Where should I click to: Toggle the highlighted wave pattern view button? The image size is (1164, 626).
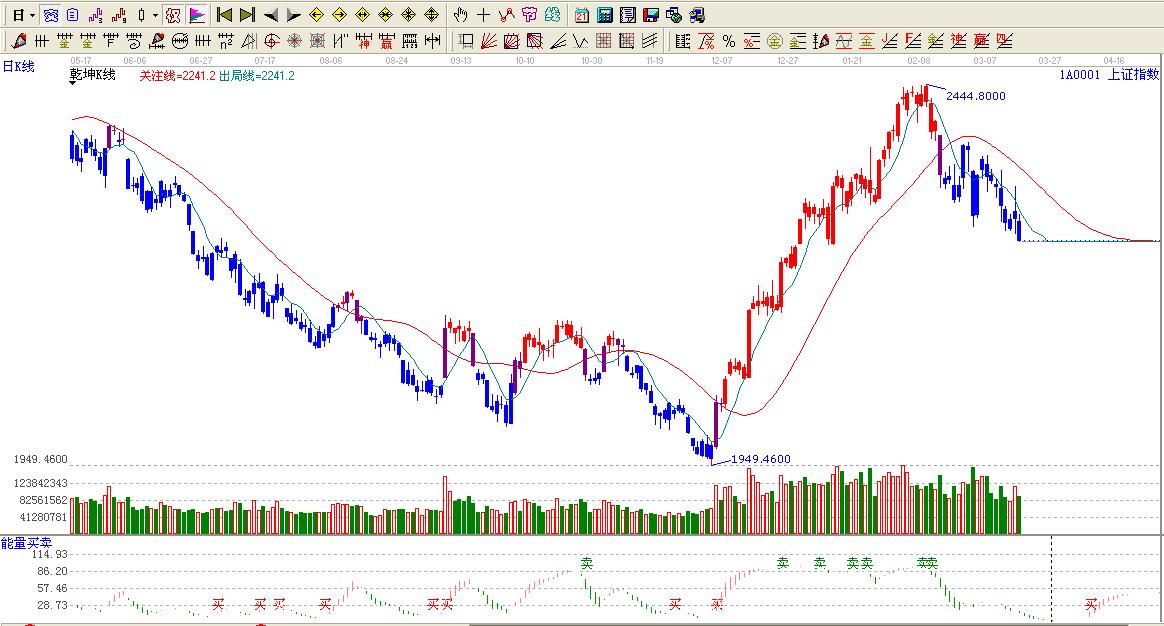point(49,15)
